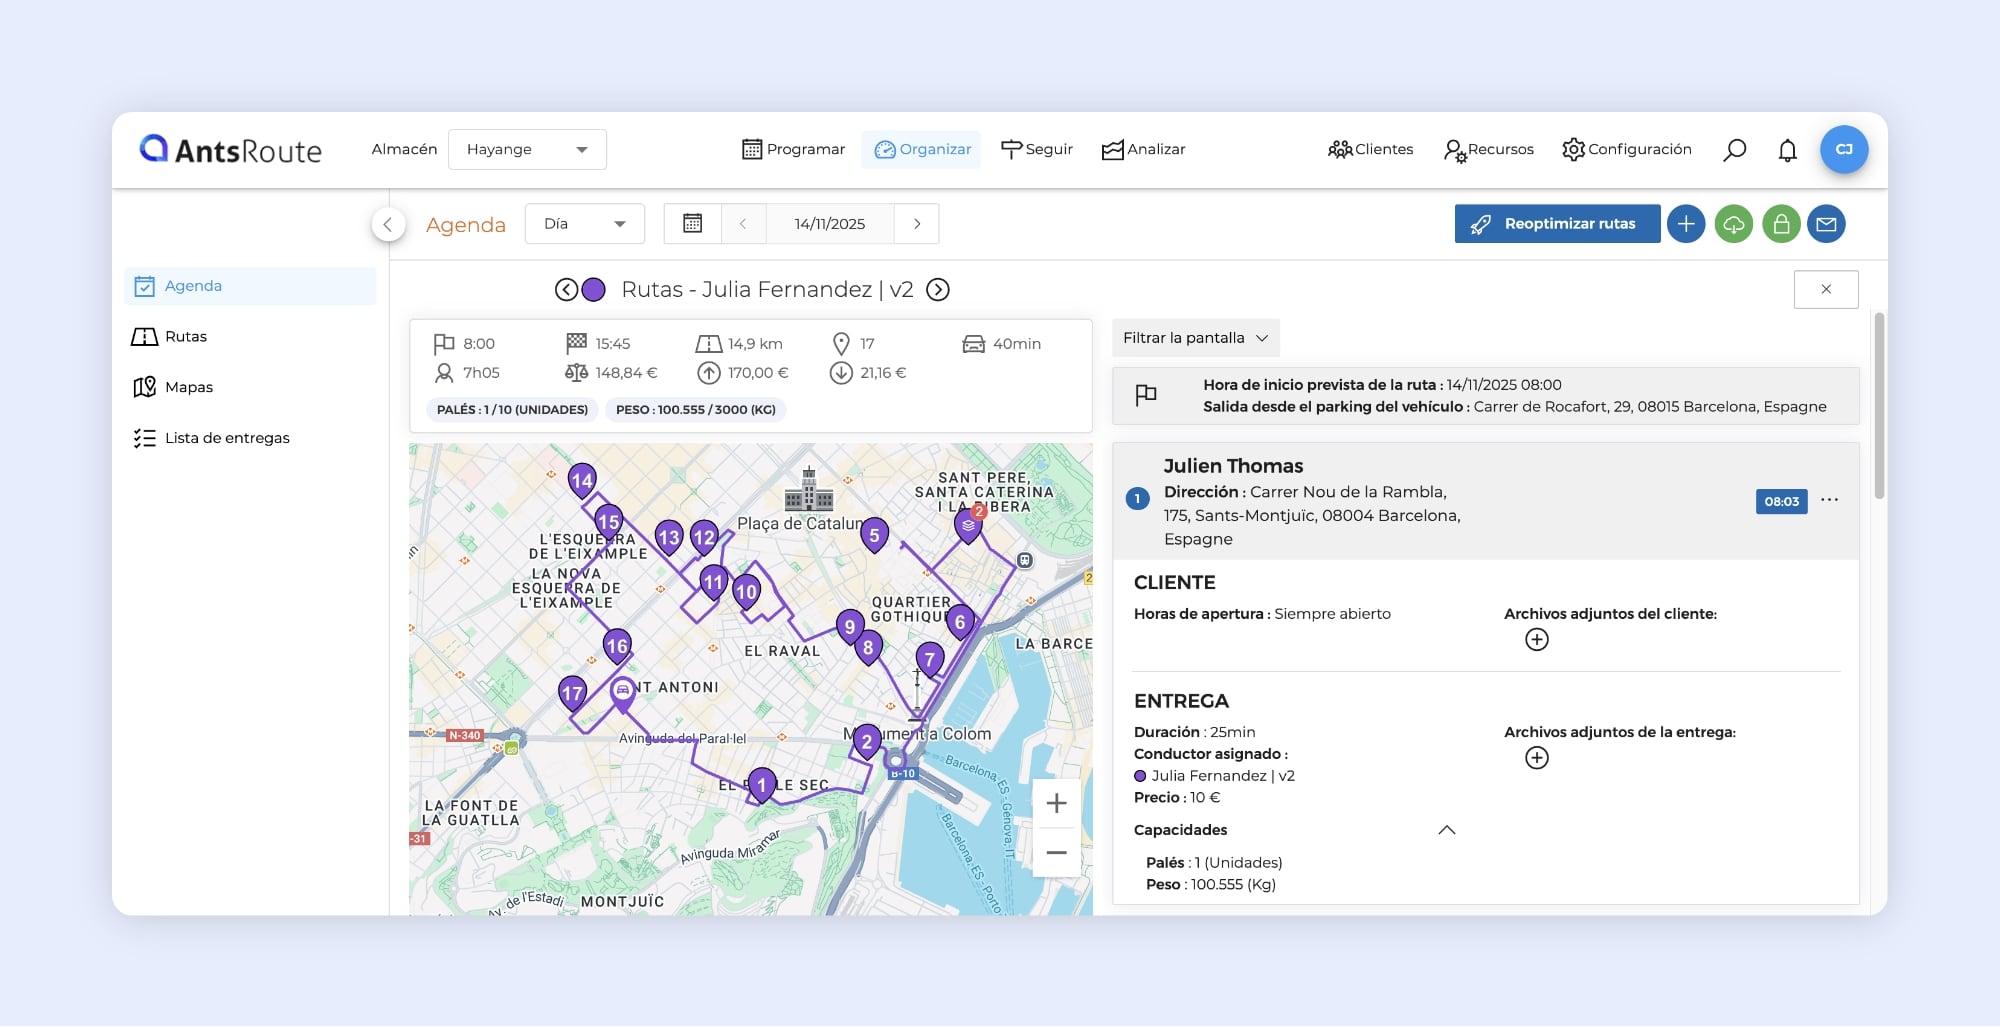The height and width of the screenshot is (1027, 2000).
Task: Open the notifications bell
Action: tap(1787, 150)
